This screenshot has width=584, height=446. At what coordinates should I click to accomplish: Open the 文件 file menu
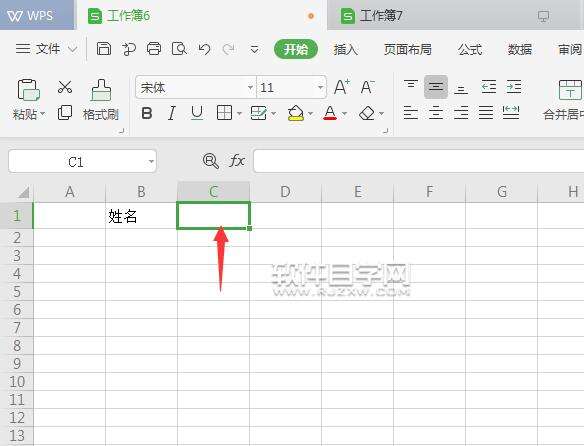click(46, 49)
